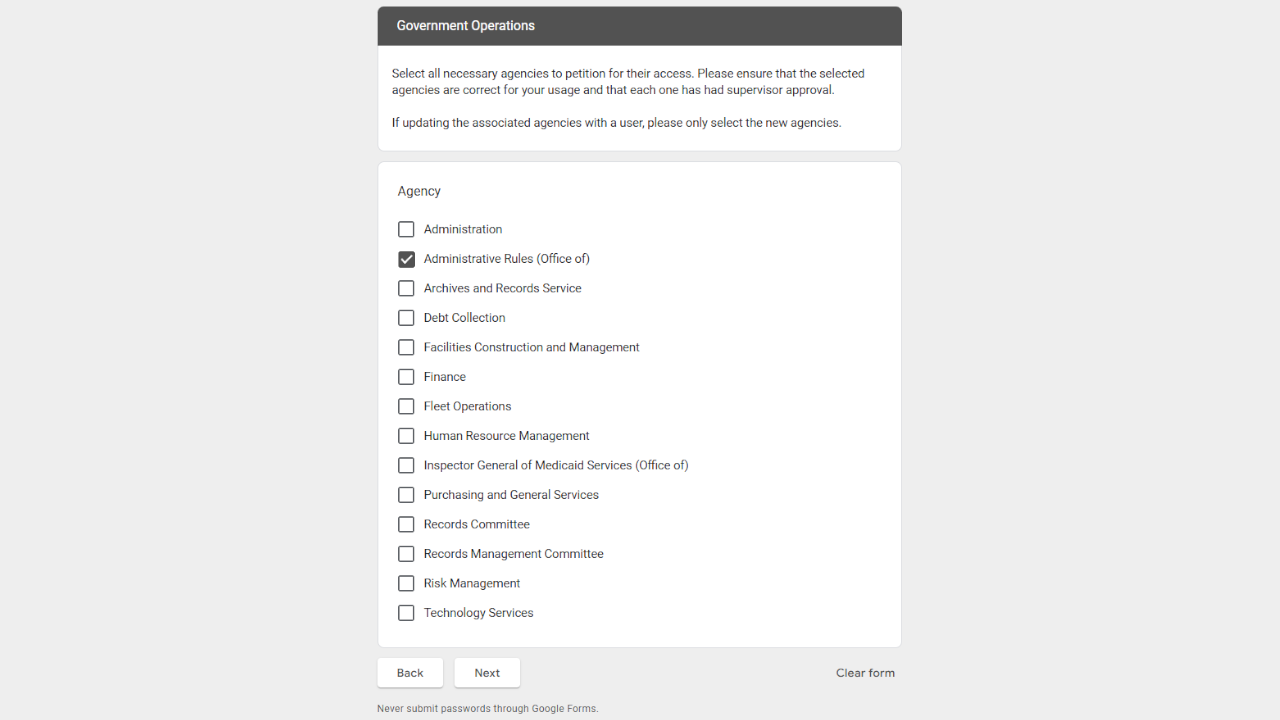Image resolution: width=1280 pixels, height=720 pixels.
Task: Select Archives and Records Service checkbox
Action: (x=406, y=288)
